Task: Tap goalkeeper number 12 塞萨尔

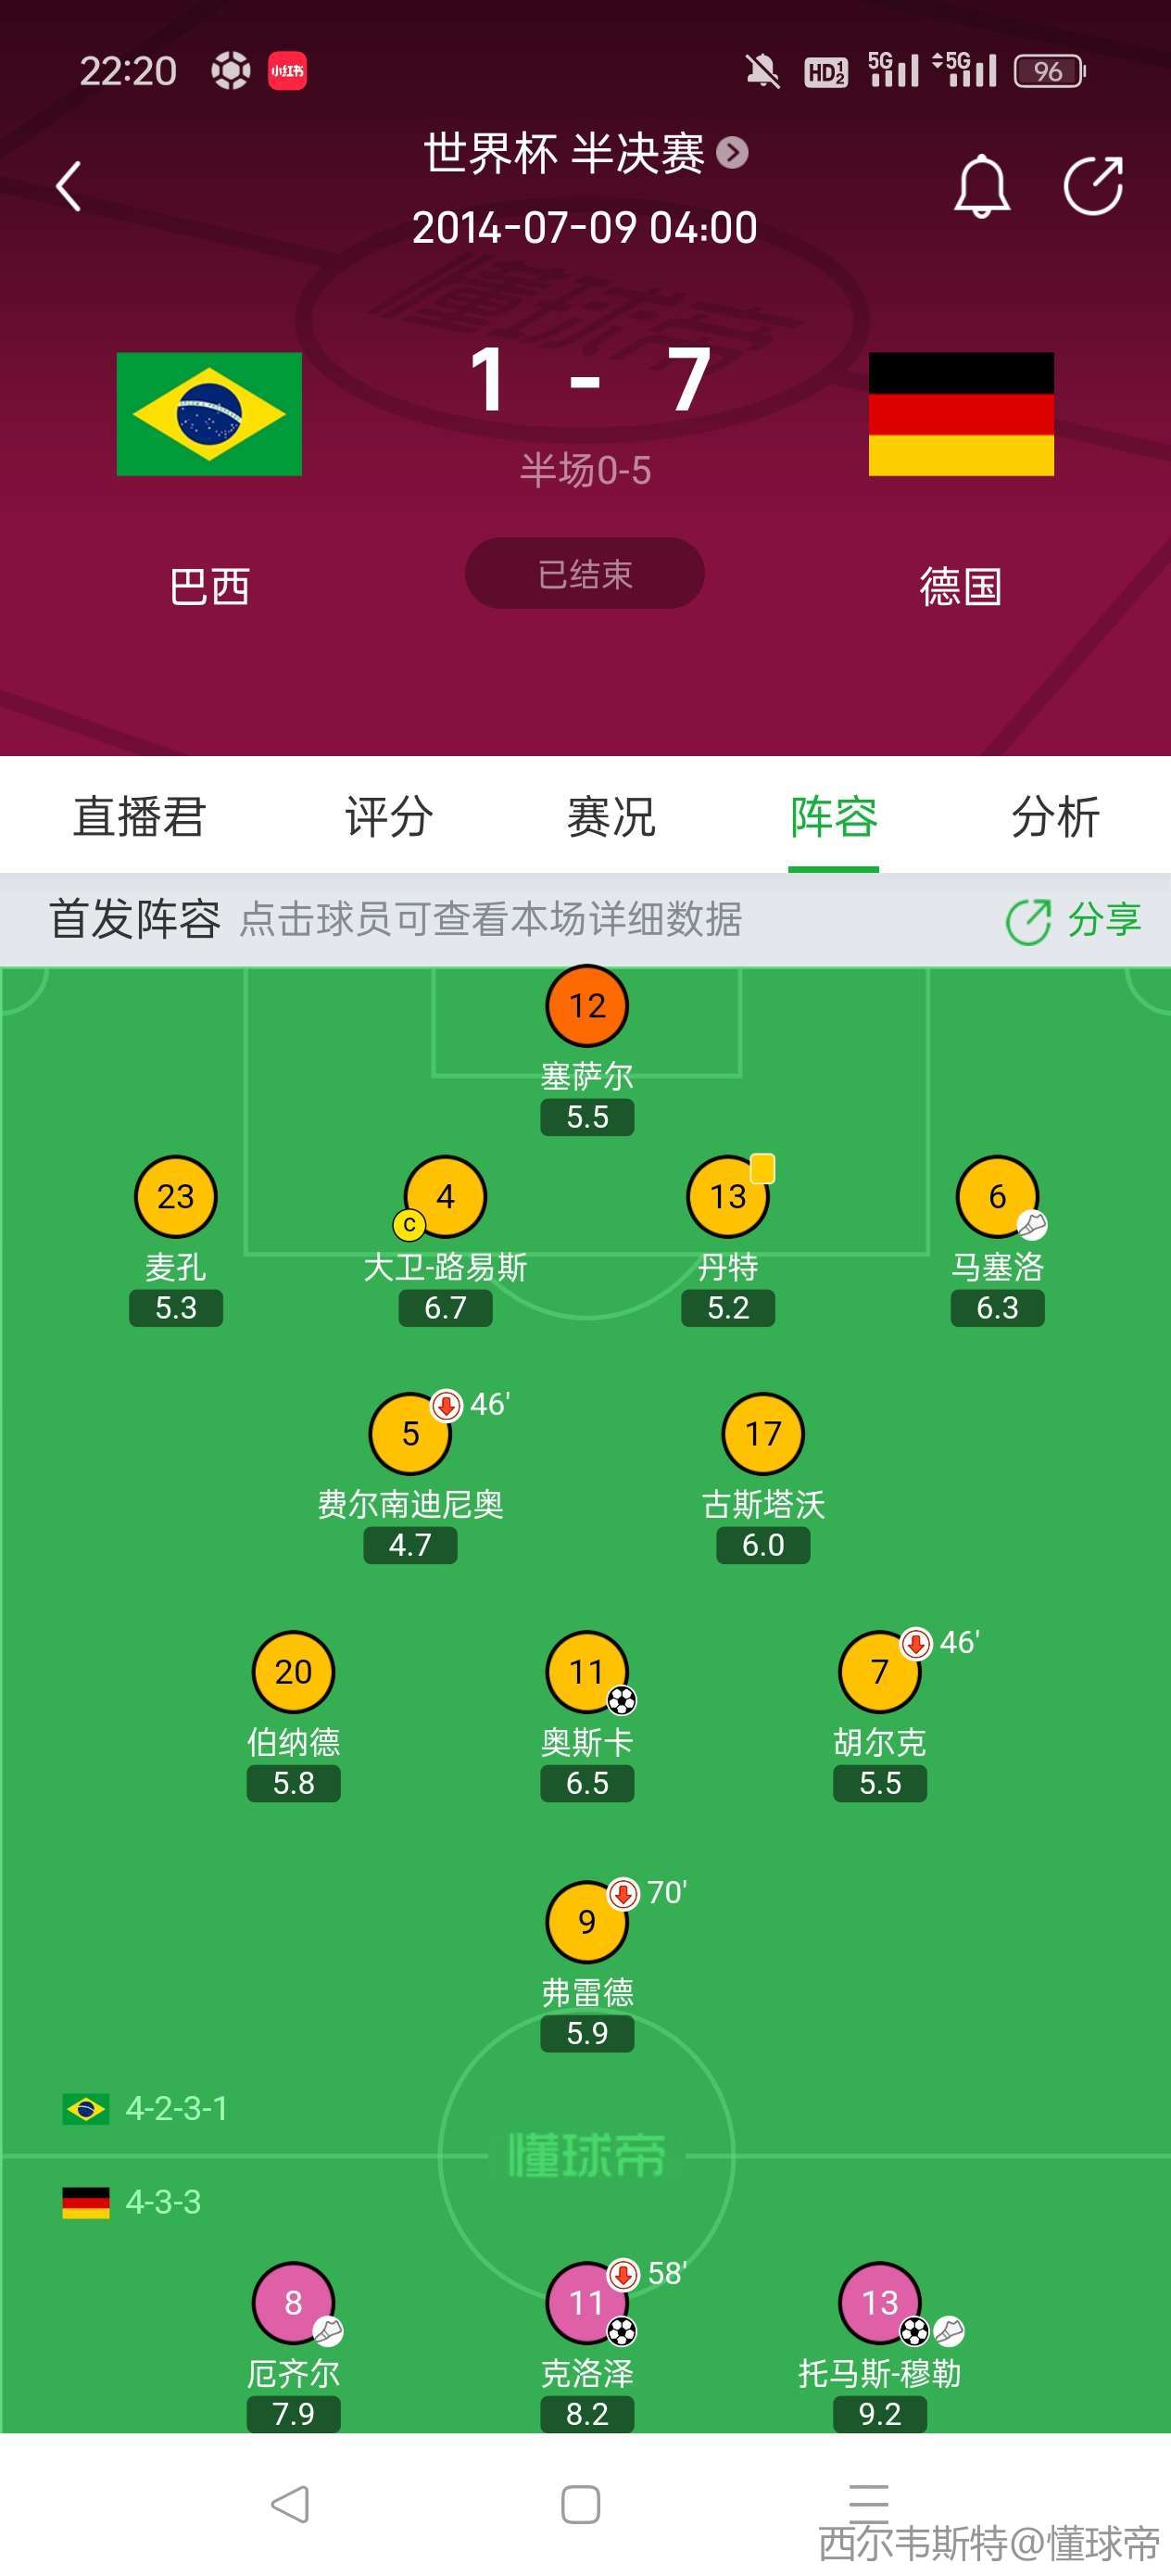Action: 587,1006
